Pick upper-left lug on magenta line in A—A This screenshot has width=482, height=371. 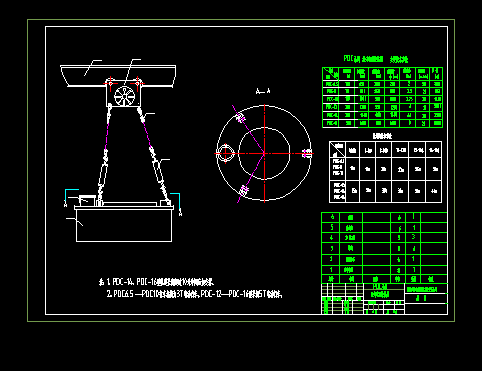coord(240,117)
